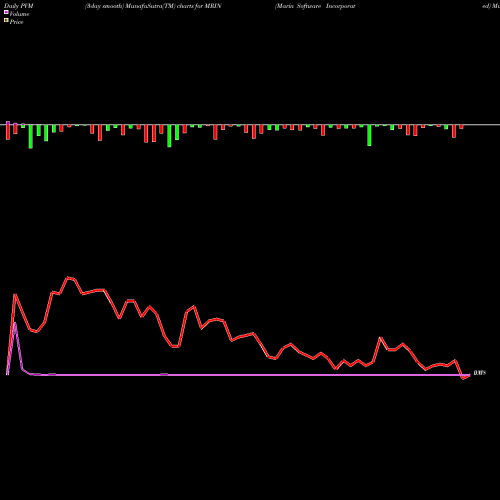Click the "MunafaSutra(TM) charts for MRIN" heading
Screen dimensions: 500x500
pyautogui.click(x=174, y=6)
